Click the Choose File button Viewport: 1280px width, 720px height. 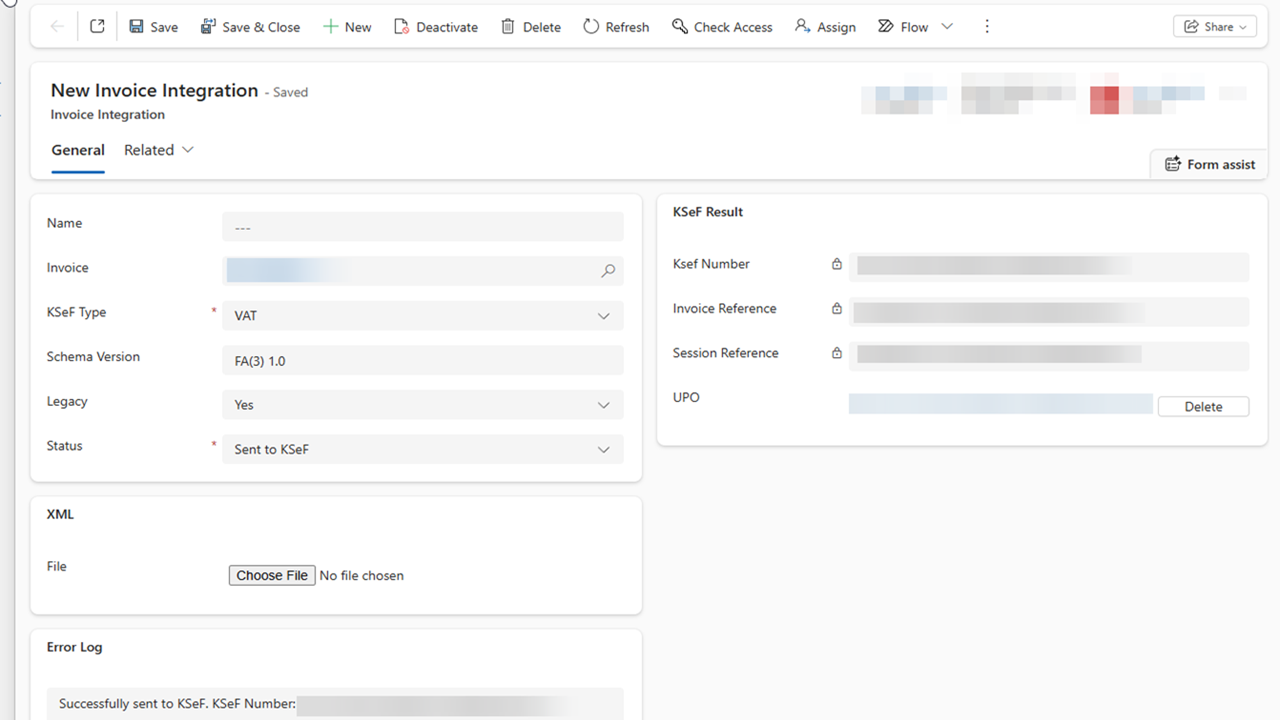272,575
